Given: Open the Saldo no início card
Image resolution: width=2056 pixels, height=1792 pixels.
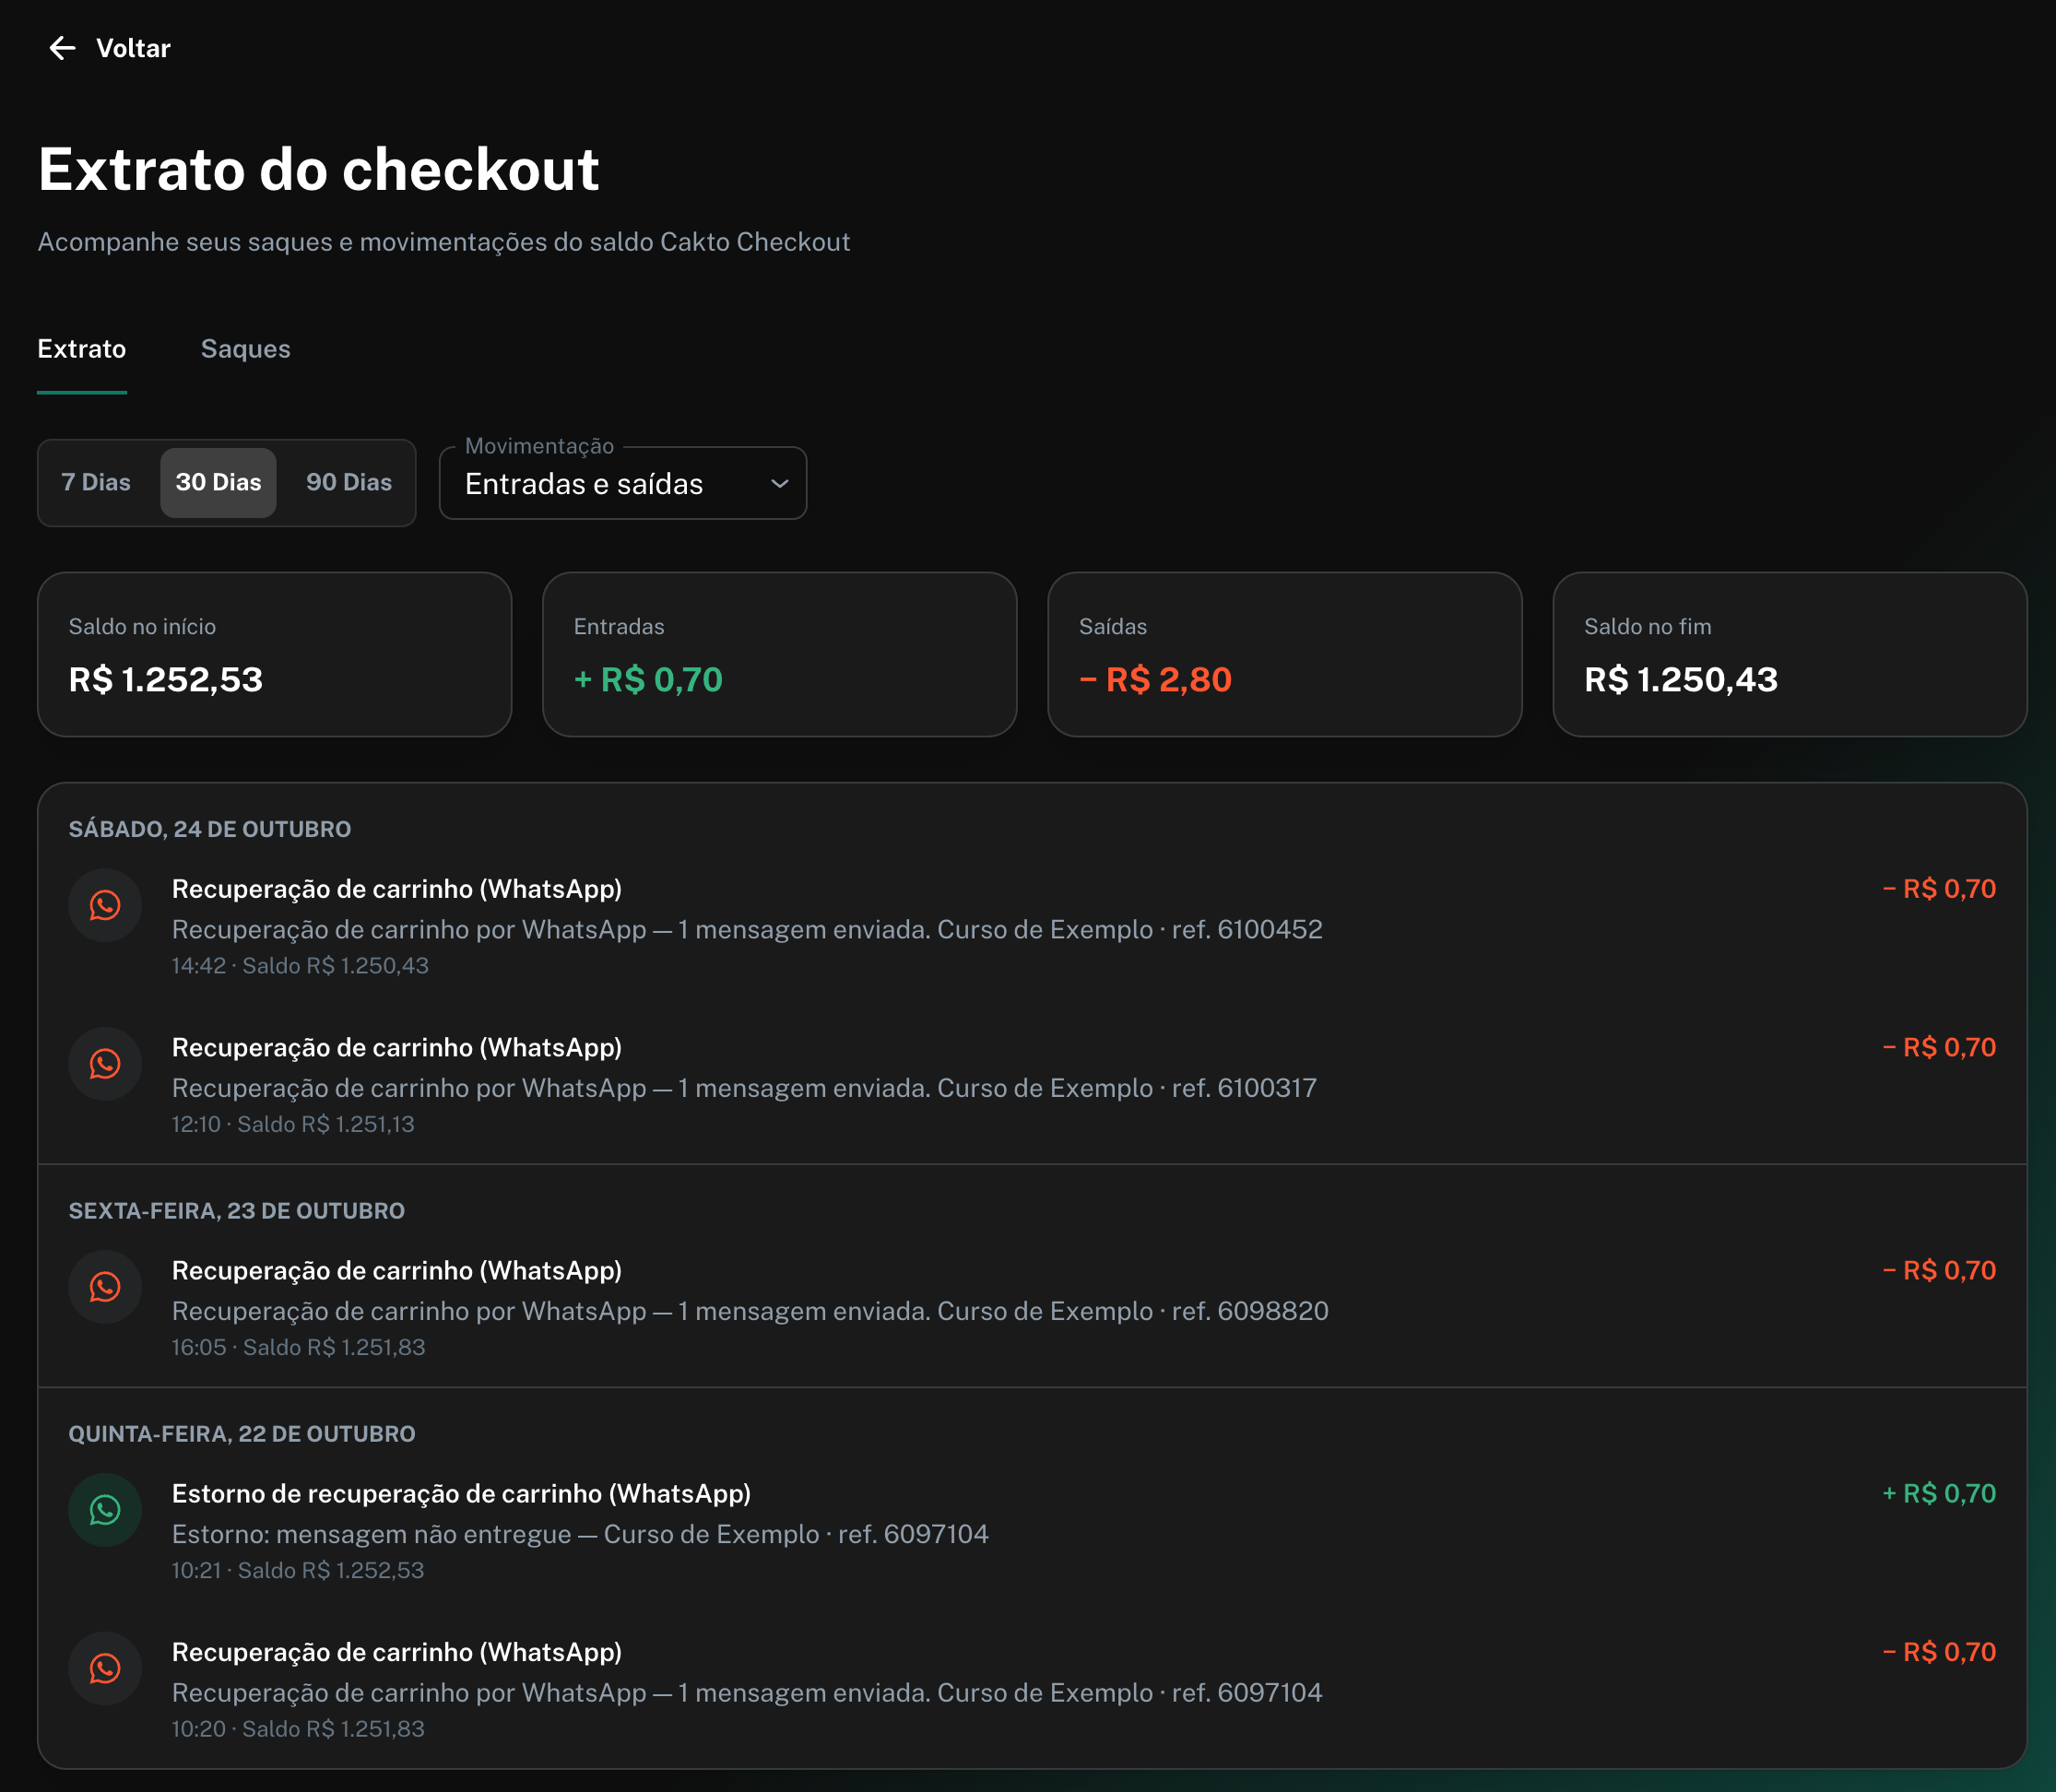Looking at the screenshot, I should pyautogui.click(x=275, y=654).
